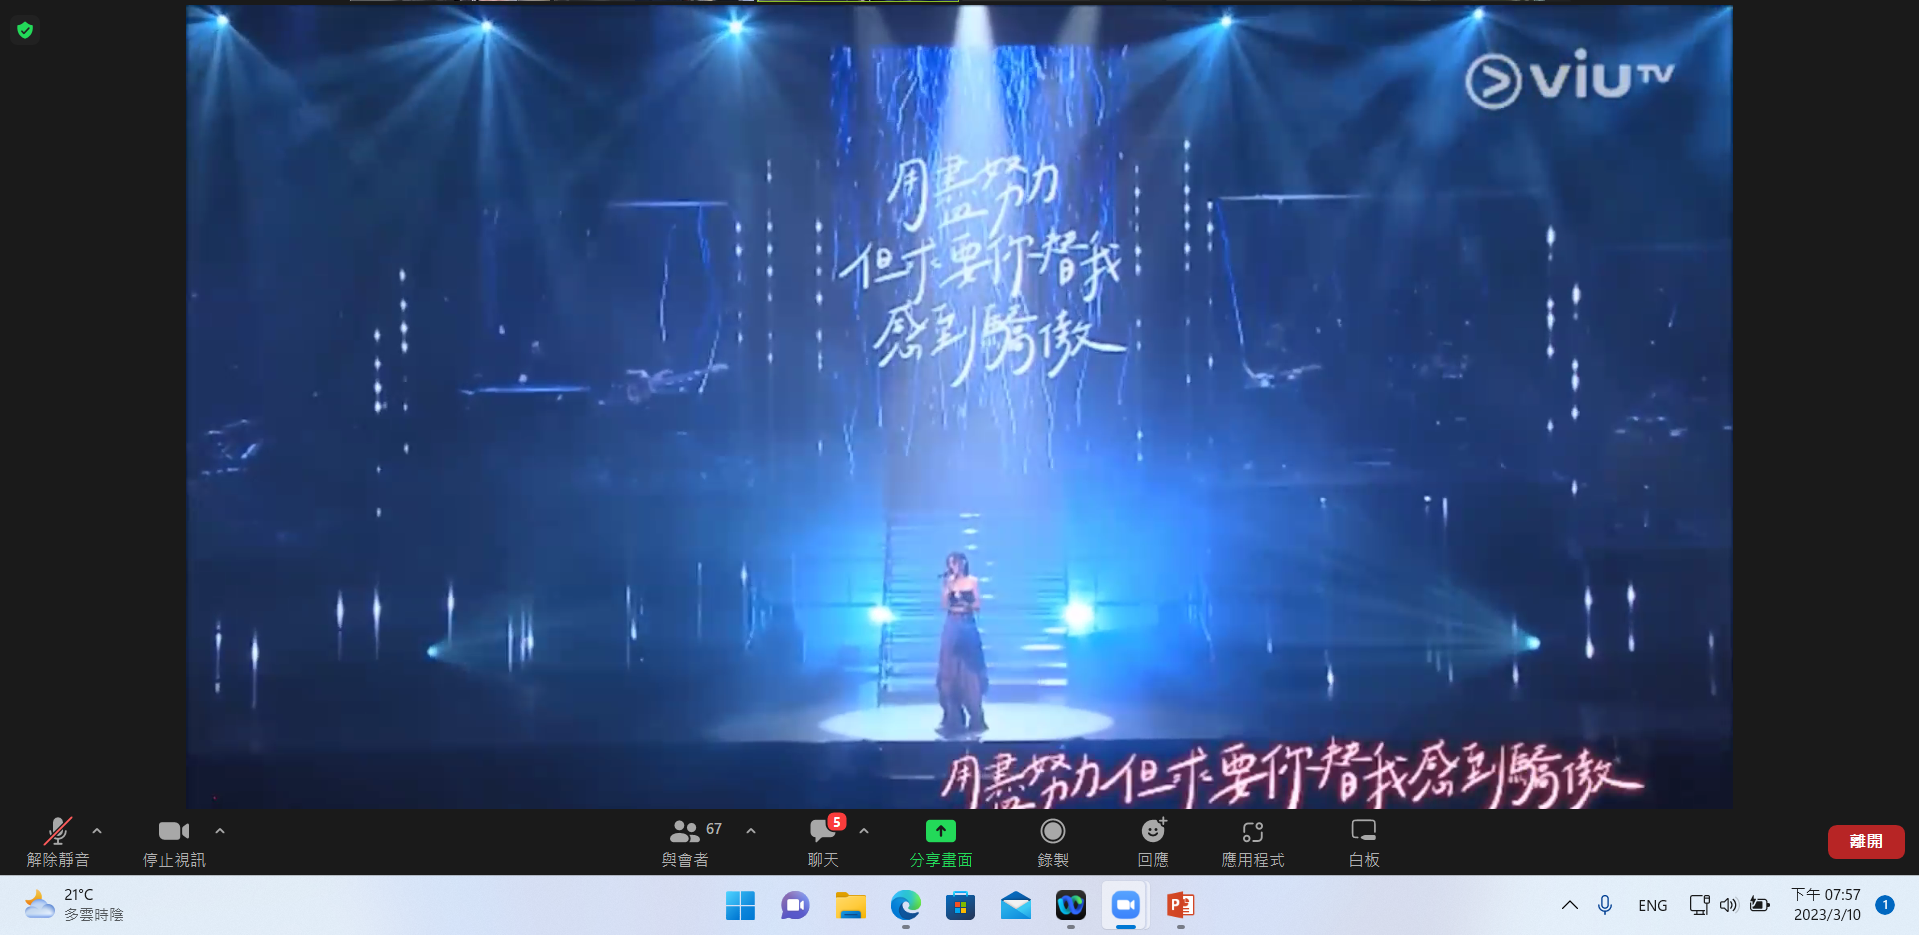
Task: Expand the participants options arrow
Action: (751, 831)
